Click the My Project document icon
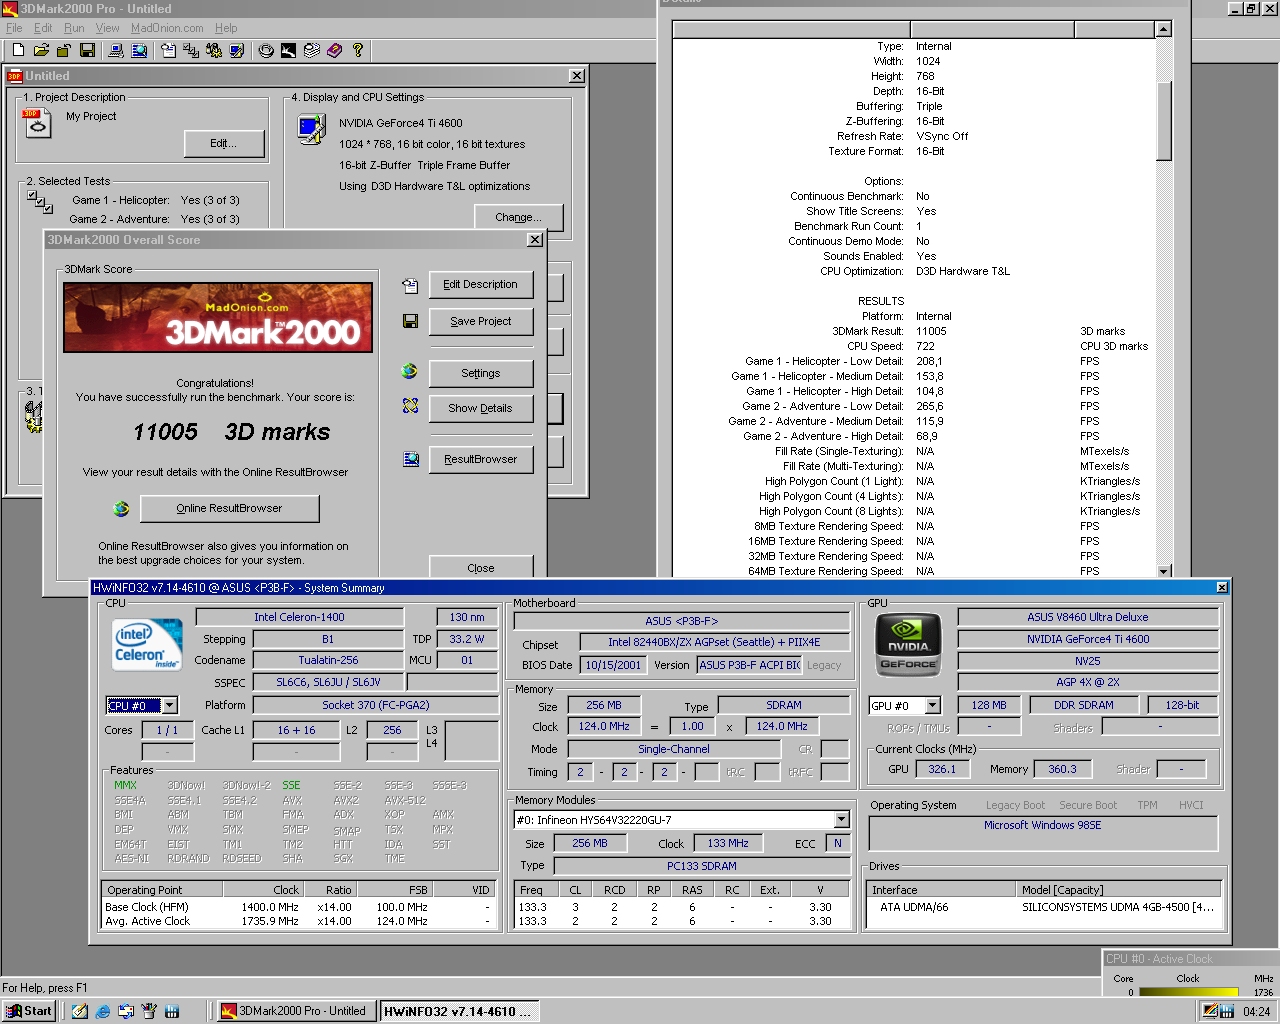 pyautogui.click(x=36, y=123)
